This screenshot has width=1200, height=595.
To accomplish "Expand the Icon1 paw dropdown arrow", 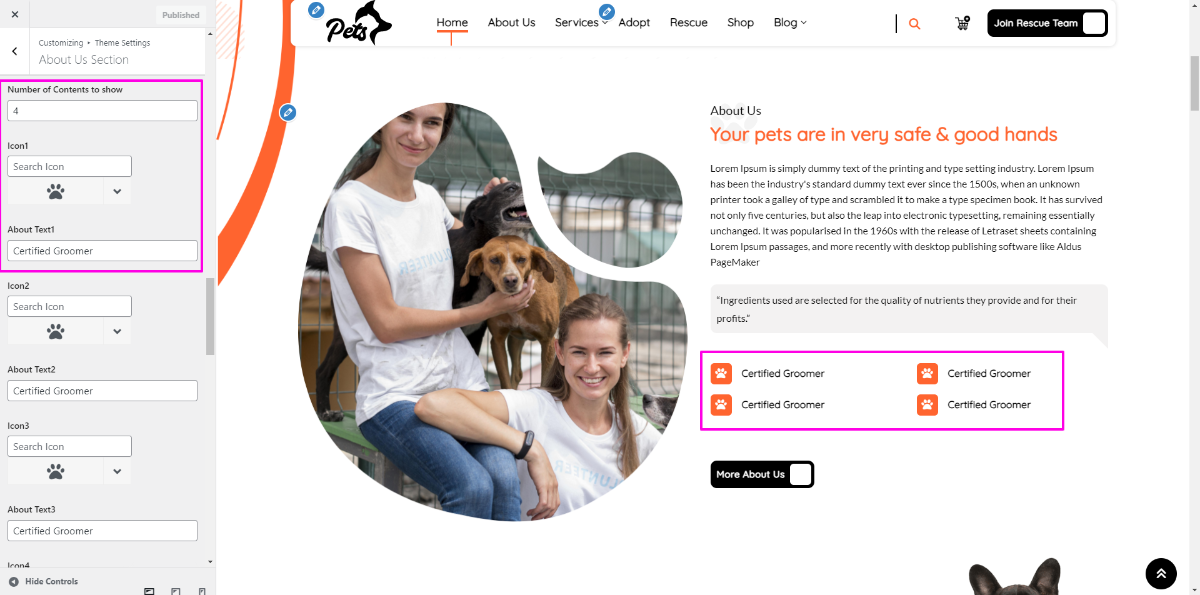I will (117, 191).
